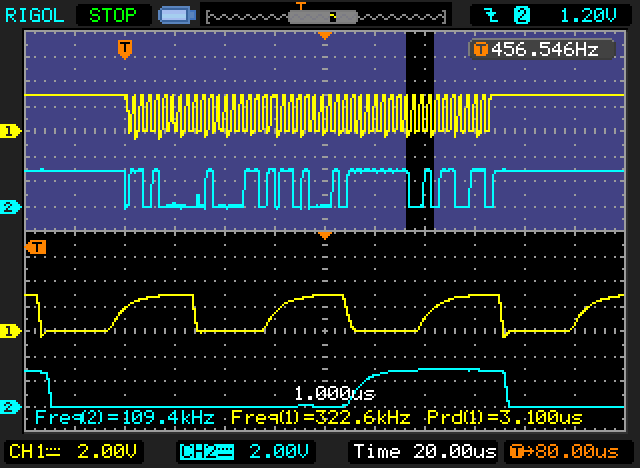Click the green STOP run status
640x468 pixels.
pos(113,16)
